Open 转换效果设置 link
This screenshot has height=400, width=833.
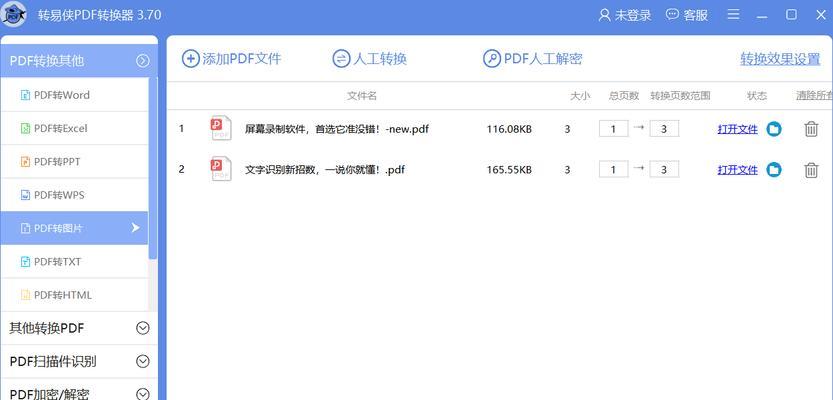(780, 59)
